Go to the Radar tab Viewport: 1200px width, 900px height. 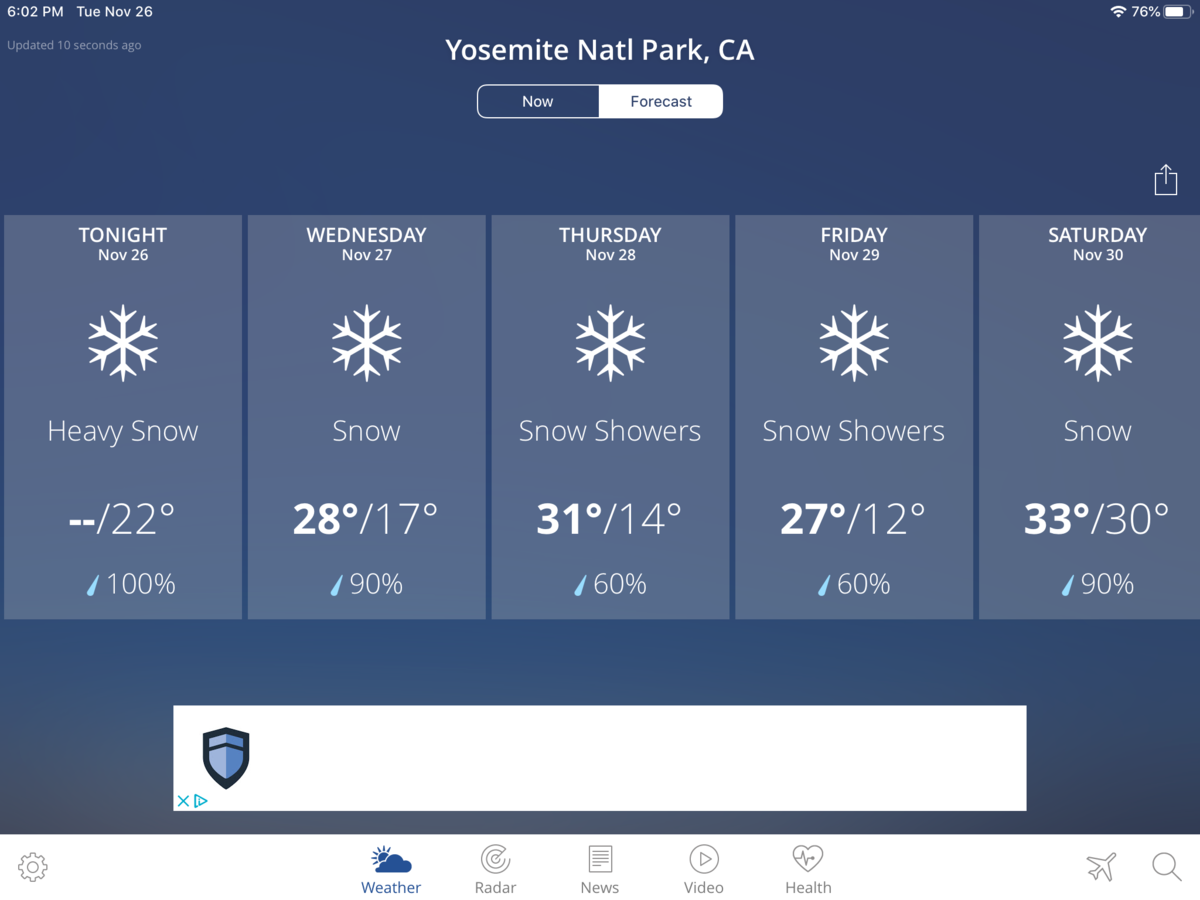495,870
